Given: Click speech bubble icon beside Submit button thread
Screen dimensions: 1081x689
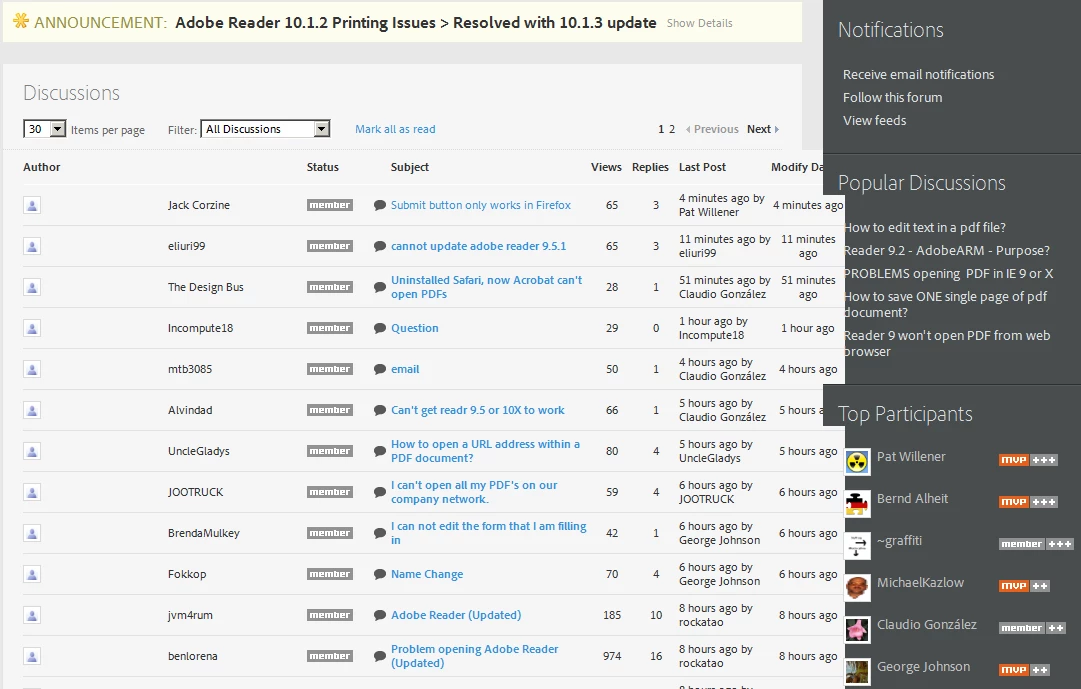Looking at the screenshot, I should [x=379, y=205].
